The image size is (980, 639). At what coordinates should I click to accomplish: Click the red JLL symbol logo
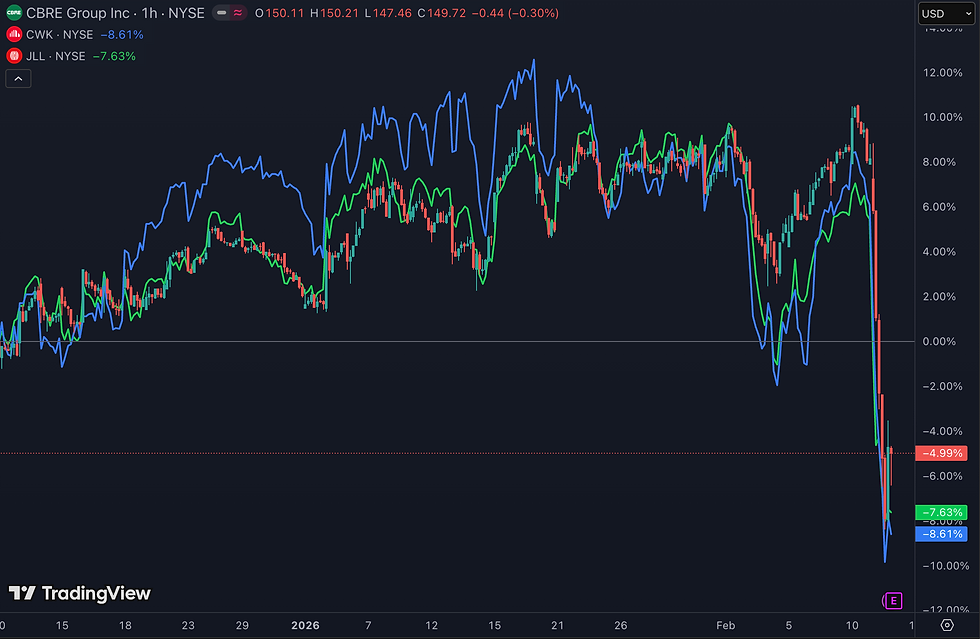click(x=14, y=56)
